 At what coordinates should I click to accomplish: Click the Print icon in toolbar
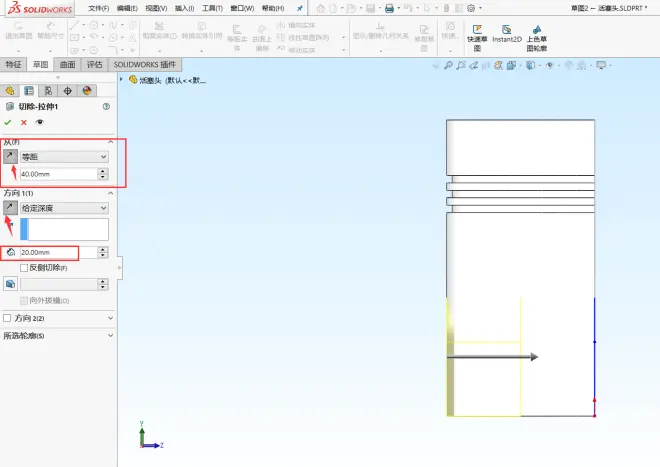click(389, 8)
